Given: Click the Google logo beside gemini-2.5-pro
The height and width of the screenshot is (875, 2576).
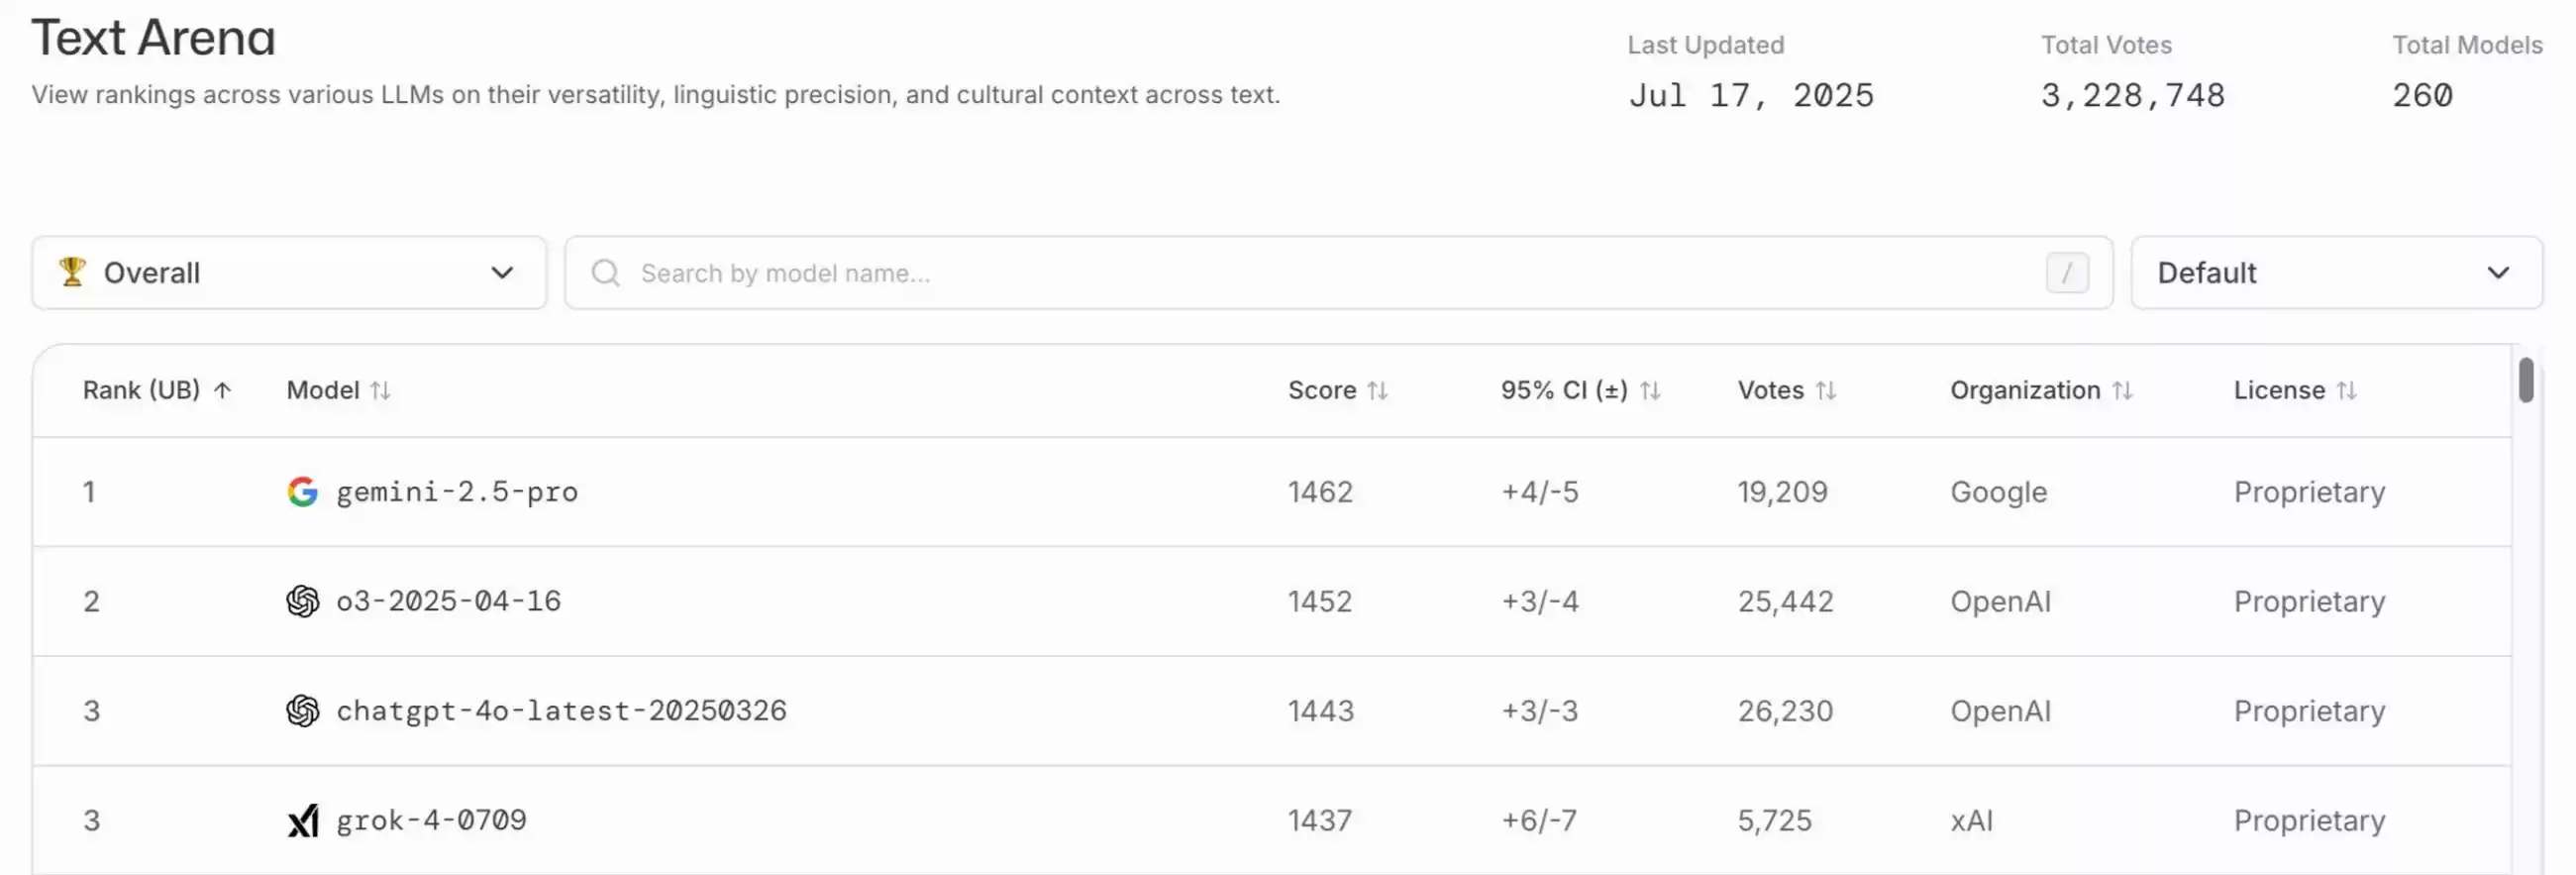Looking at the screenshot, I should coord(302,491).
